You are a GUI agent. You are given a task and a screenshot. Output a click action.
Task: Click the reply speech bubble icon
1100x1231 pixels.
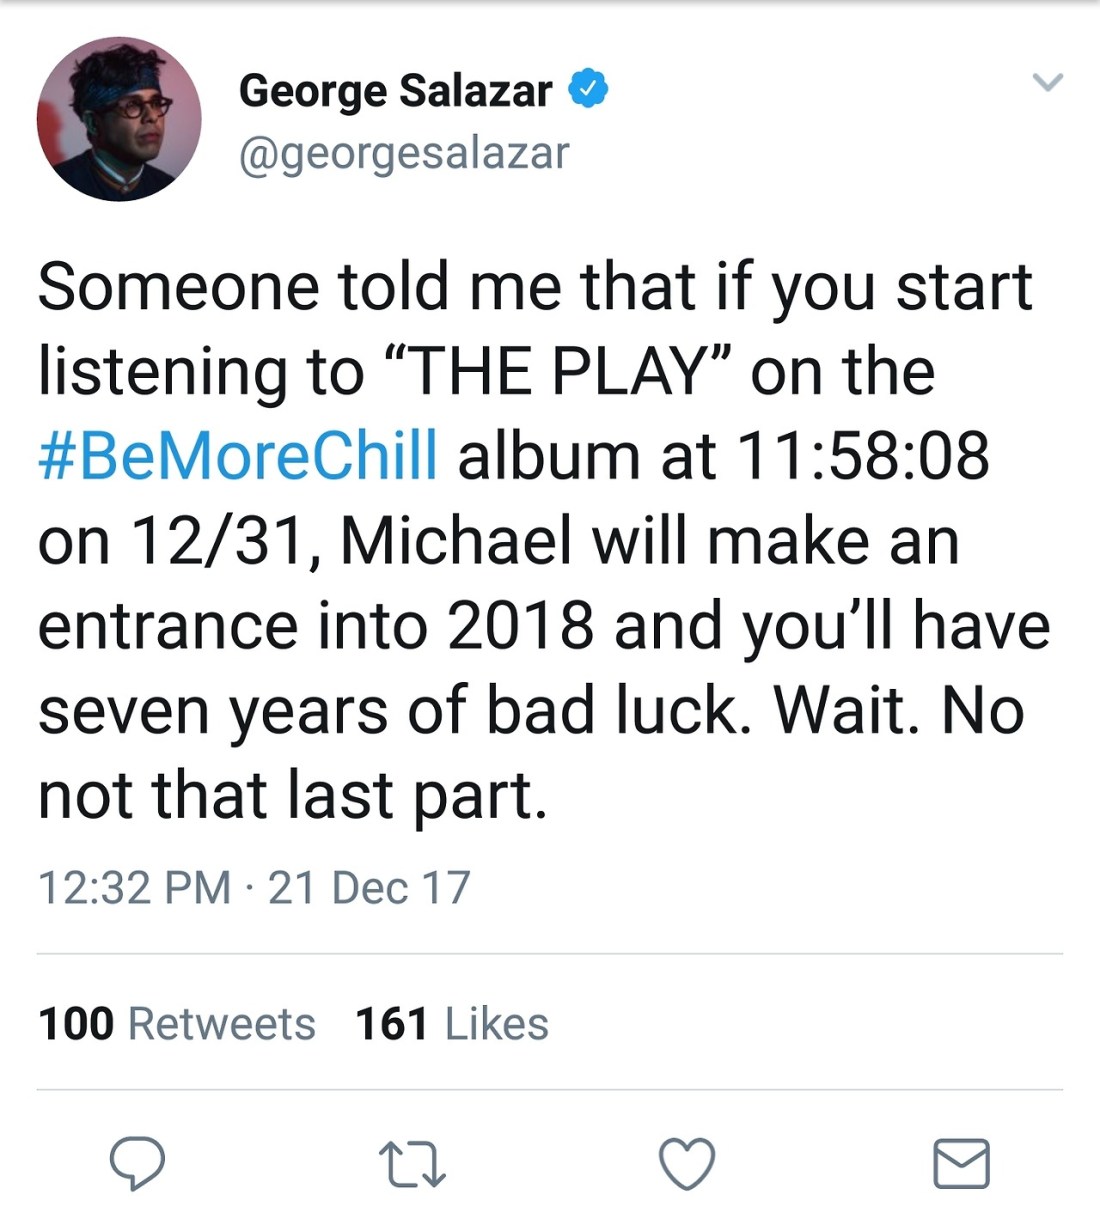[x=137, y=1164]
